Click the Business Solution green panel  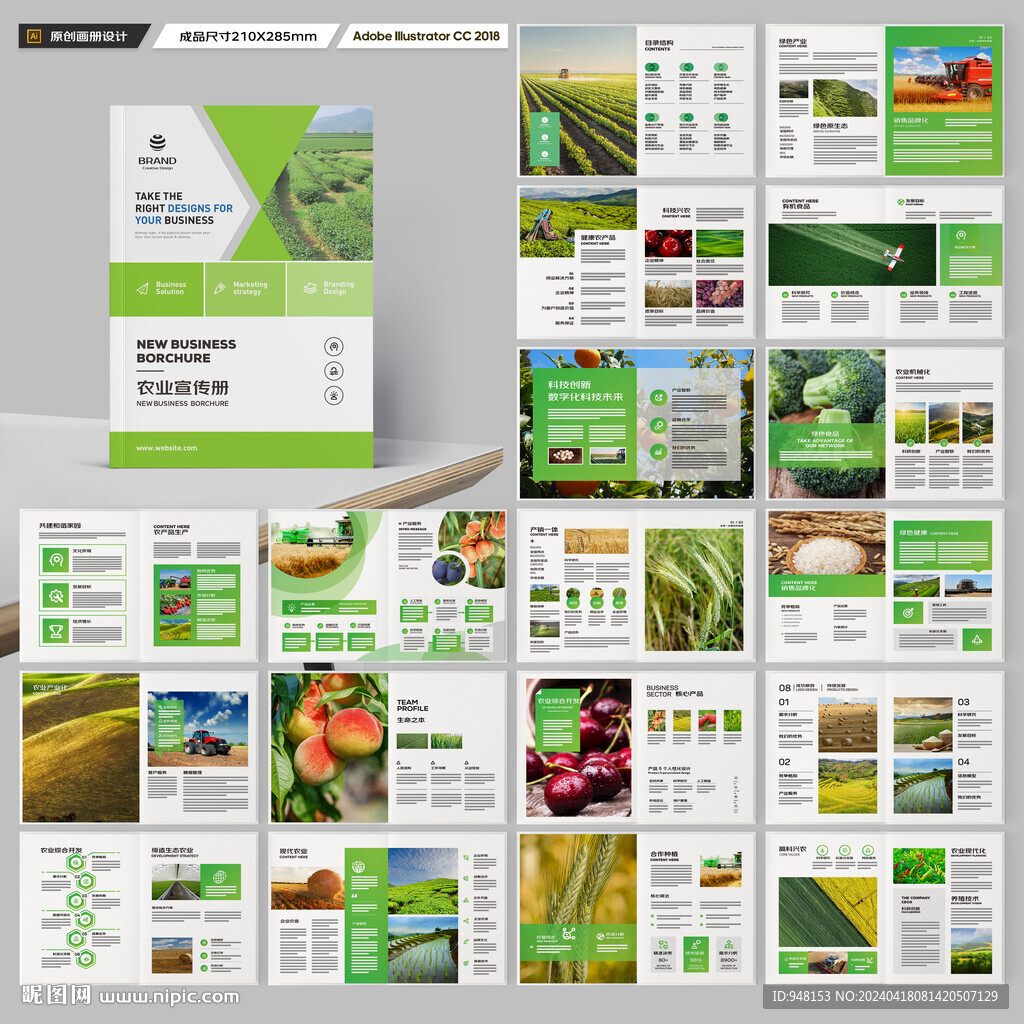point(157,289)
